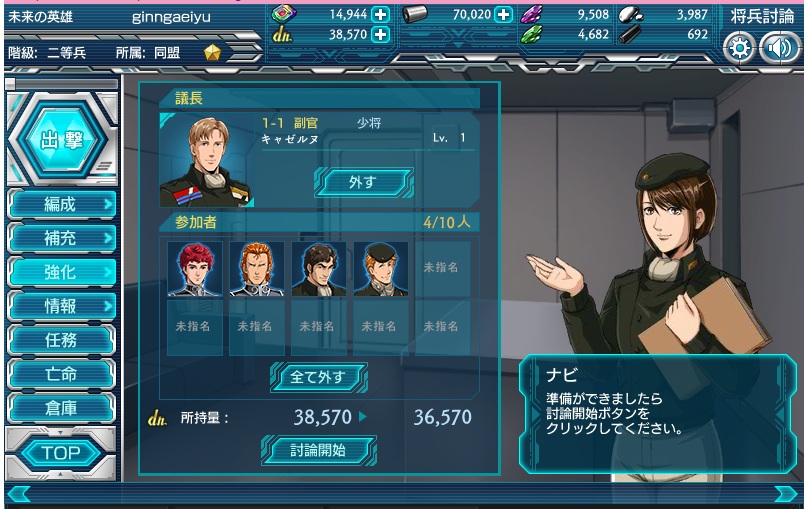Add resource using the plus beside 70,020
This screenshot has height=509, width=807.
click(503, 14)
